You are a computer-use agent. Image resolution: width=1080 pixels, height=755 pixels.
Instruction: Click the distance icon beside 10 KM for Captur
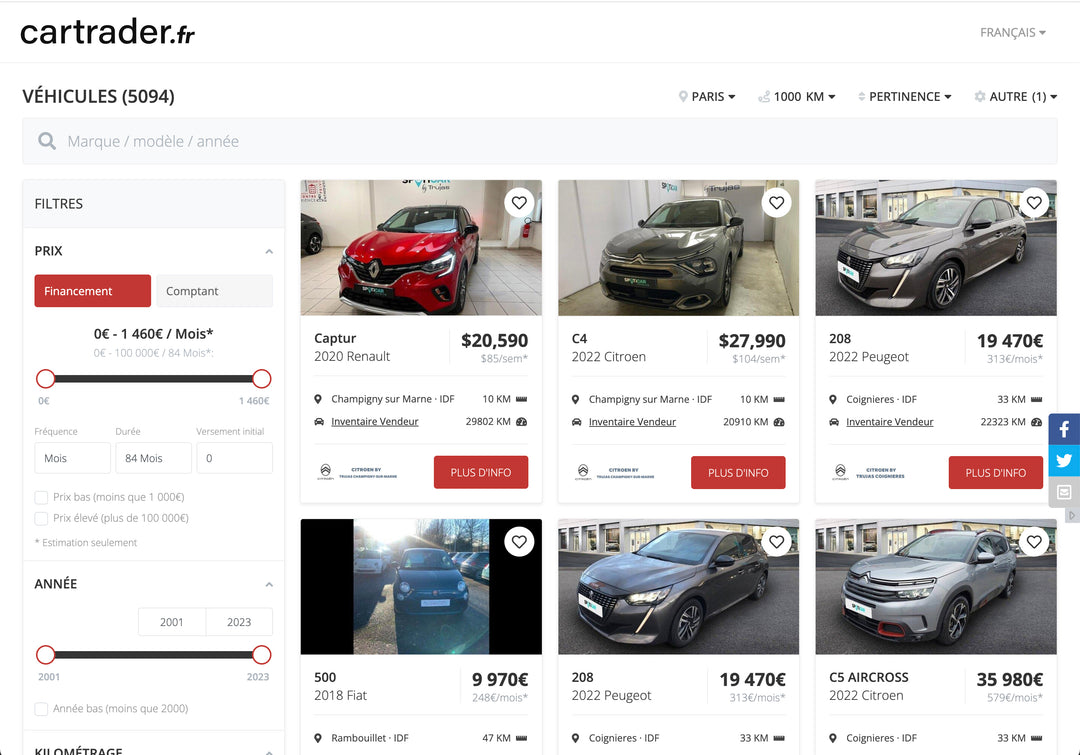521,399
